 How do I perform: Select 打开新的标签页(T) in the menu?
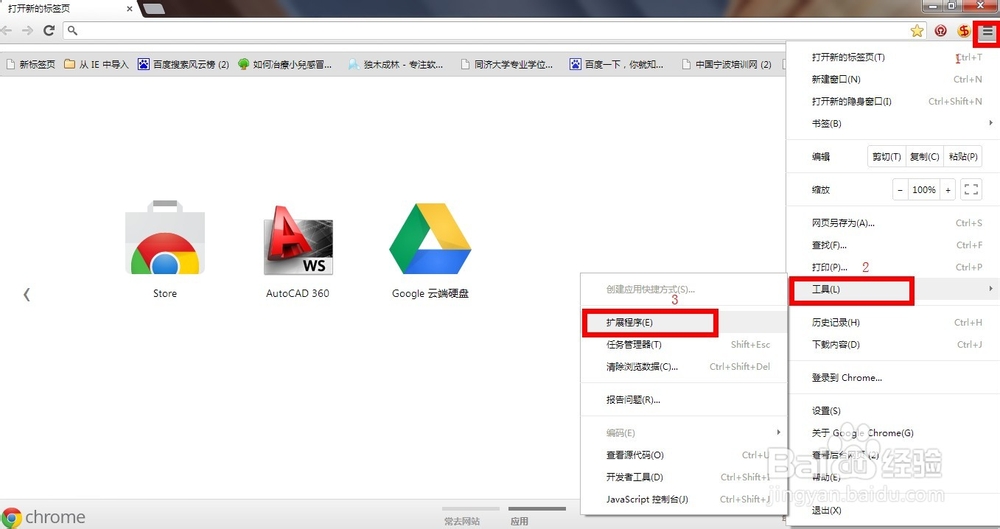click(x=893, y=57)
